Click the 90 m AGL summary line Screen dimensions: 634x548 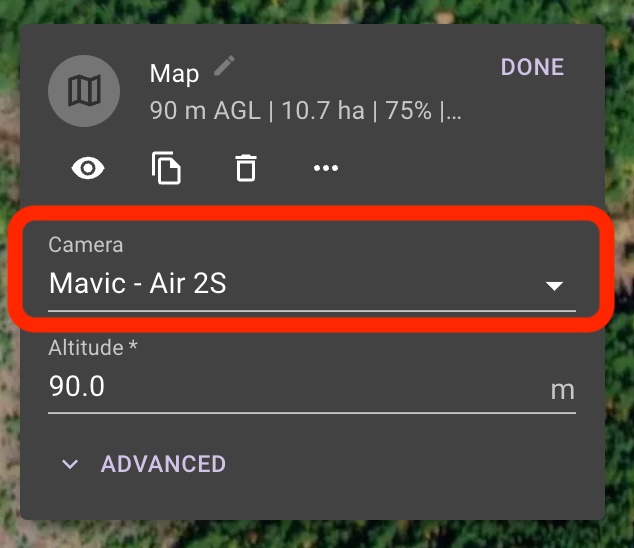(x=305, y=110)
